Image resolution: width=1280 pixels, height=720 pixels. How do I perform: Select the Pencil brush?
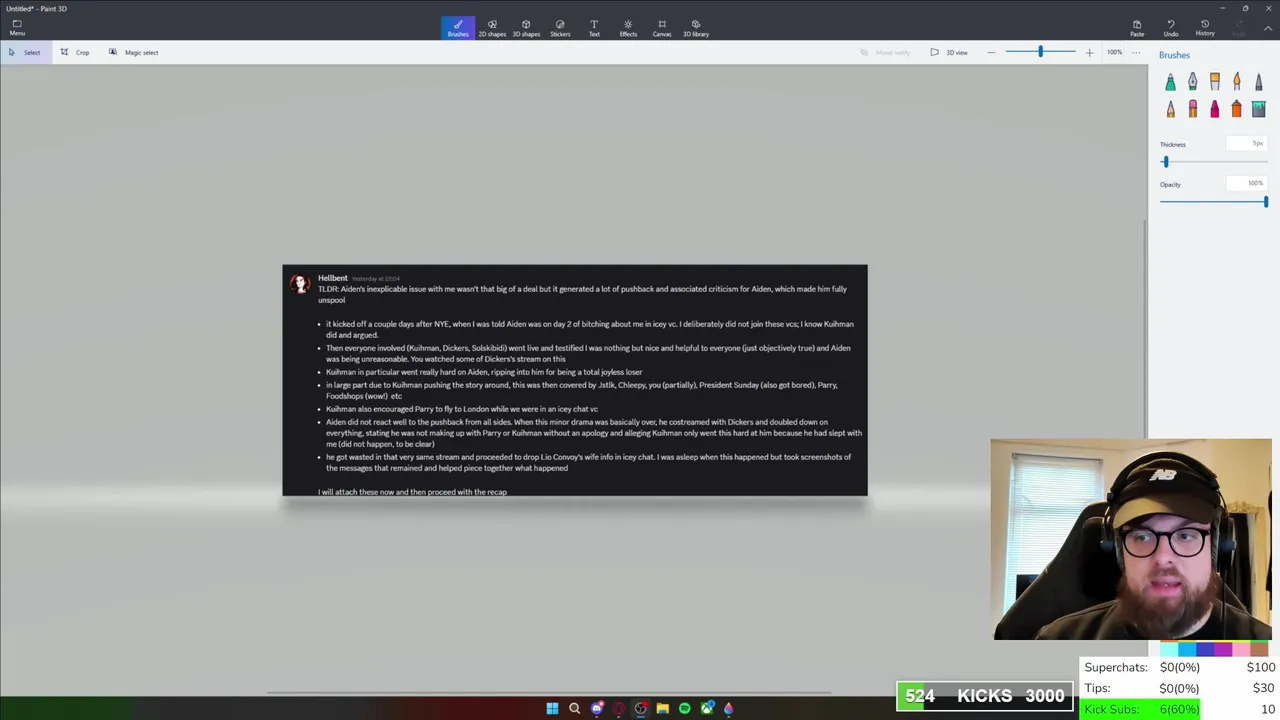pos(1170,109)
